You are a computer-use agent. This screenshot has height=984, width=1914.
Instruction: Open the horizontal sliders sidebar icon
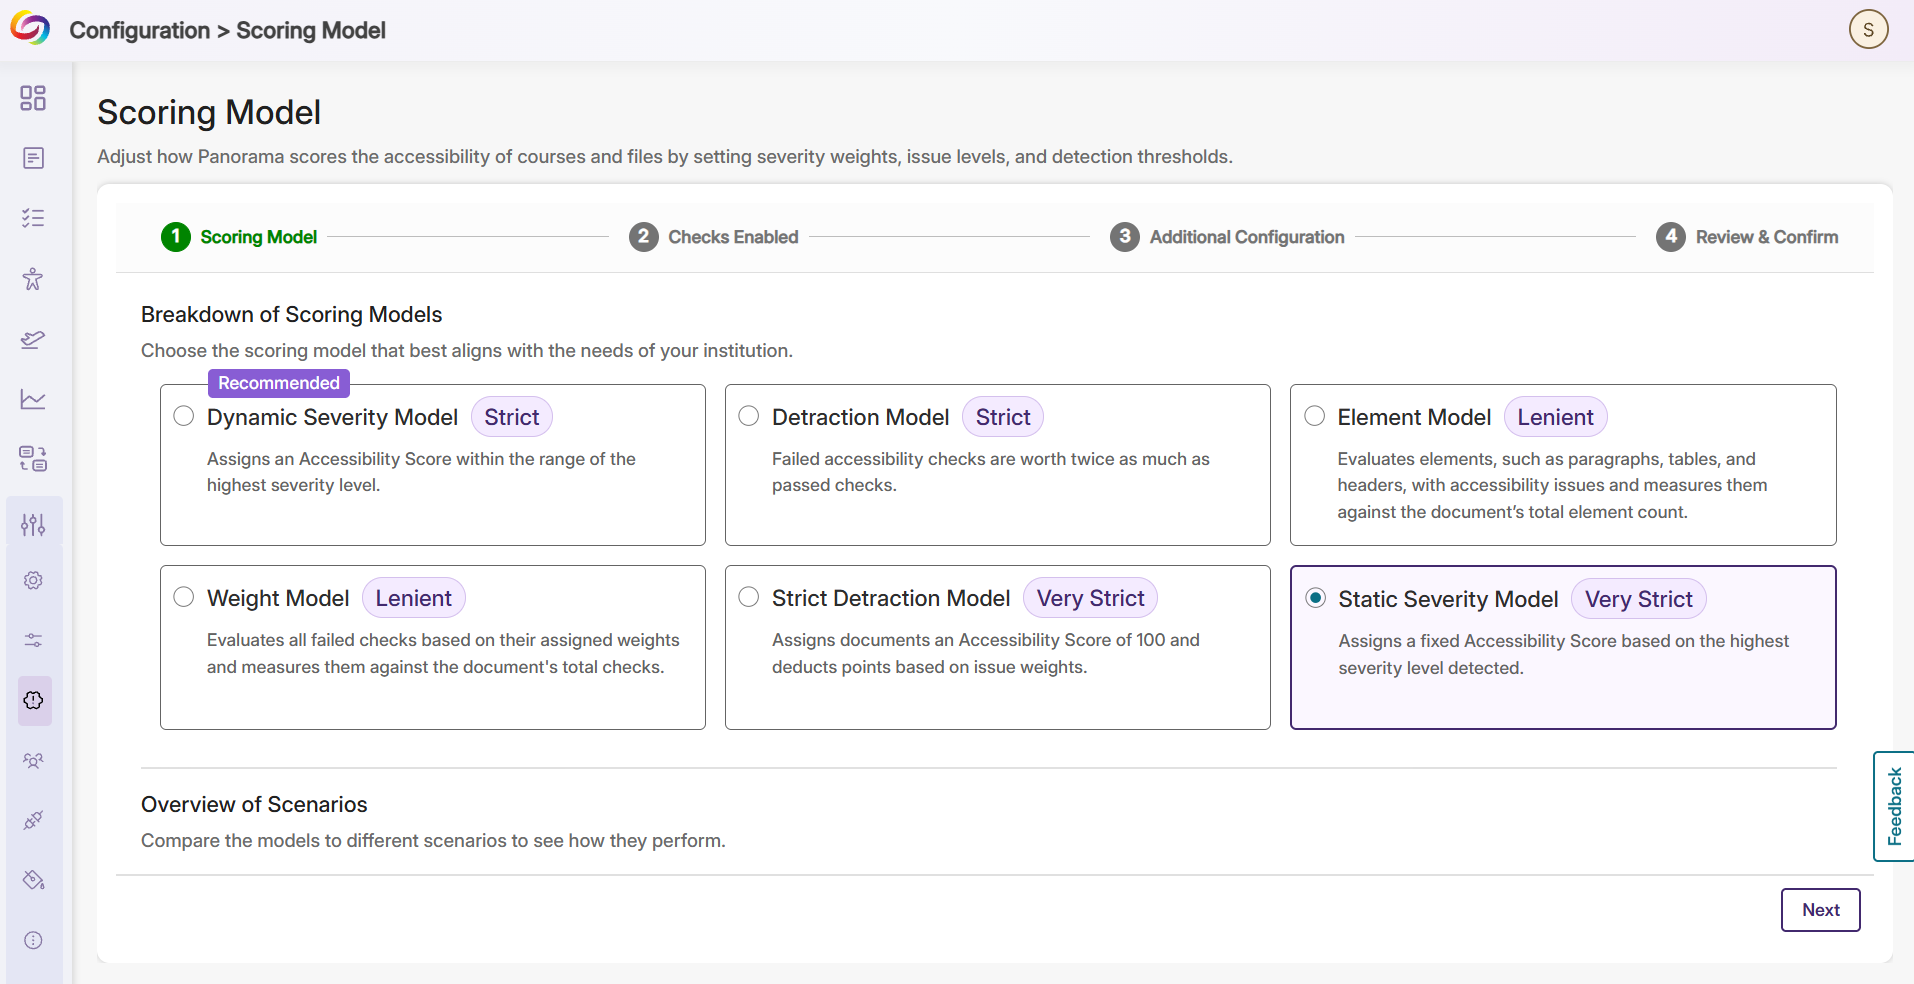tap(33, 640)
